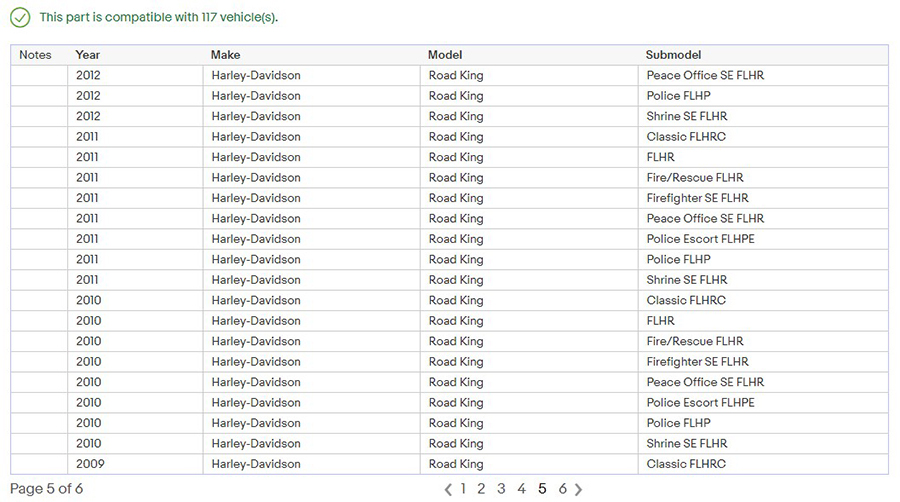Click the previous page arrow in pagination
The image size is (900, 502).
(x=448, y=489)
